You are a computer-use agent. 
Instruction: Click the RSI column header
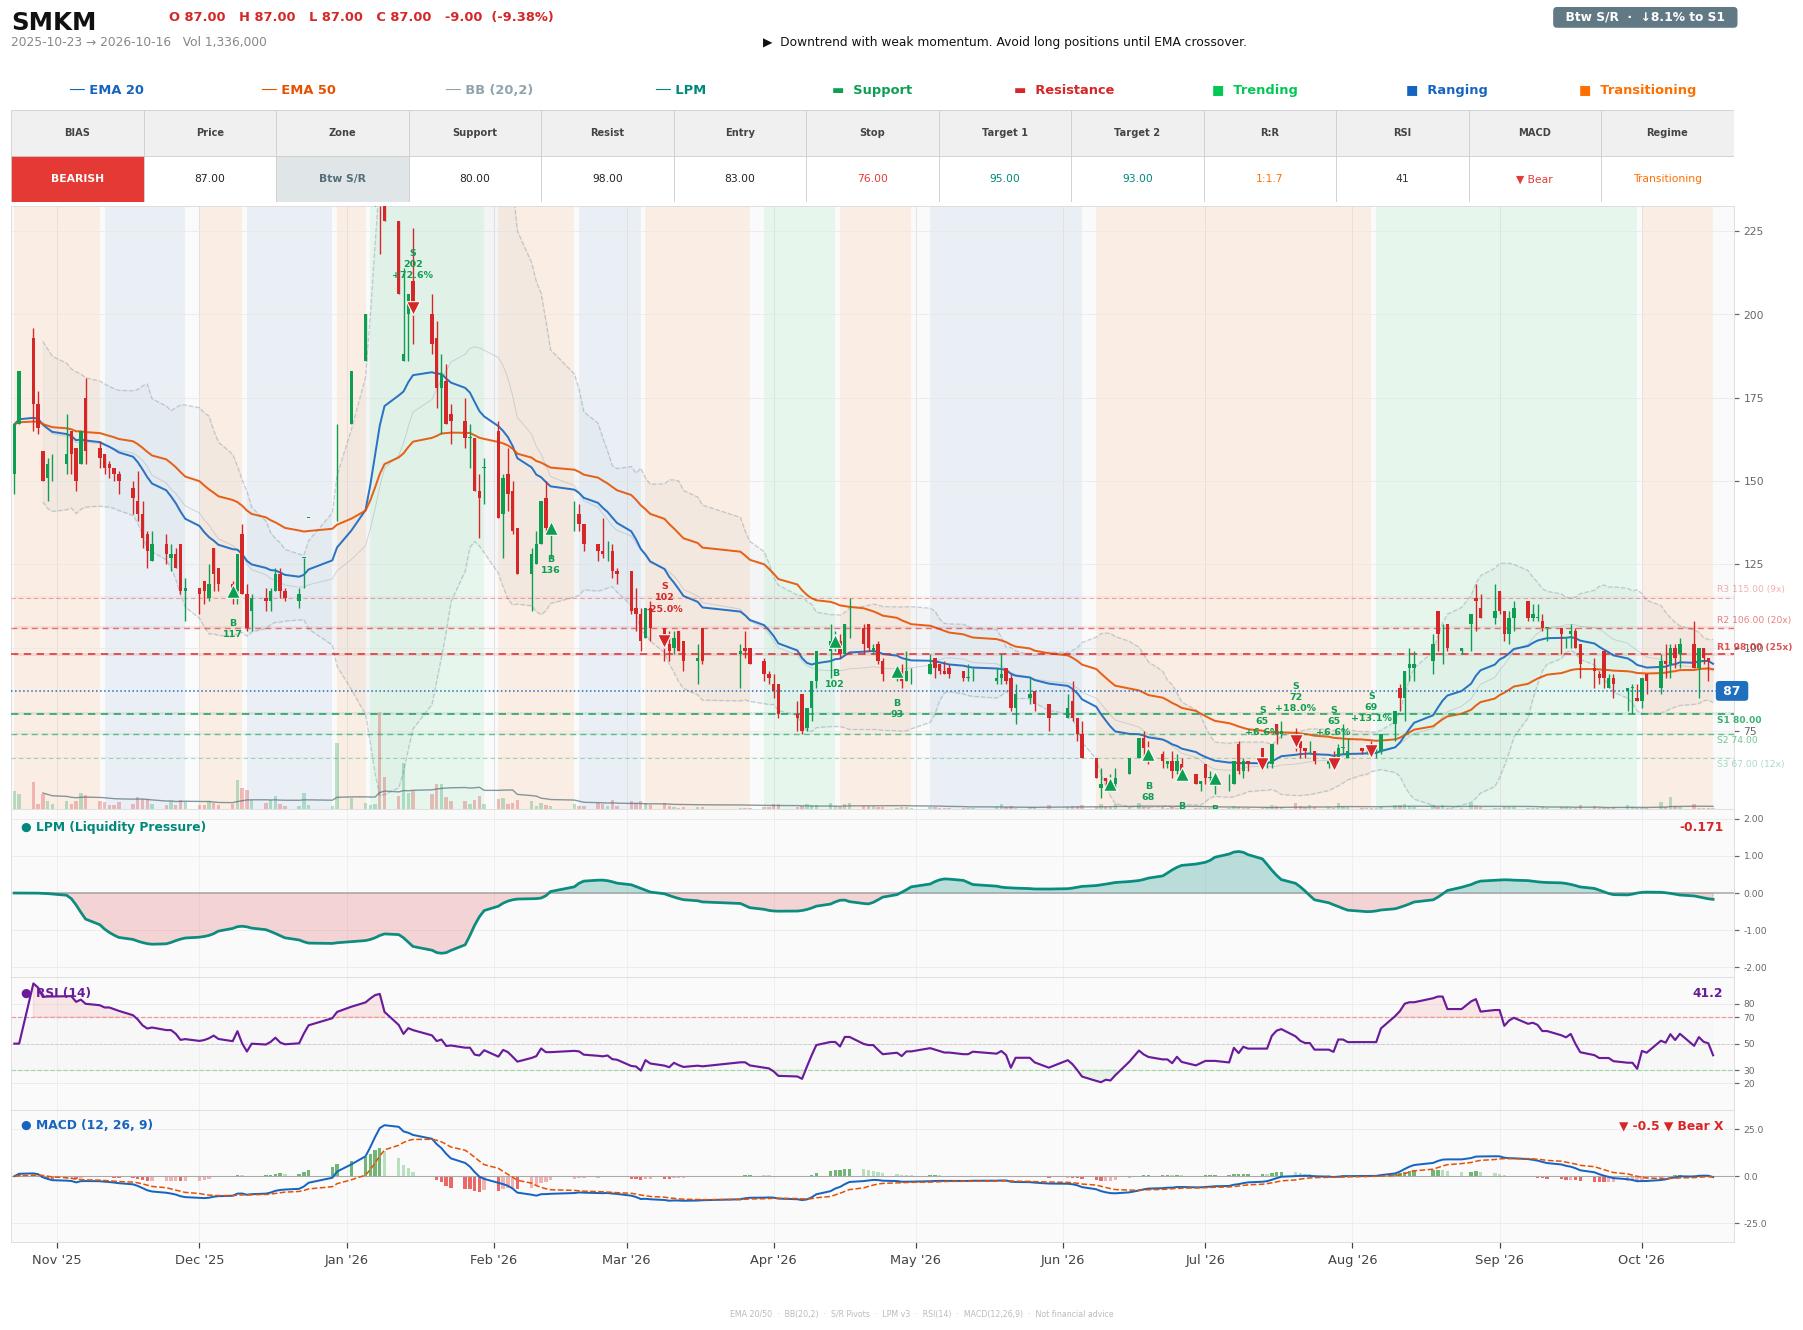1402,133
